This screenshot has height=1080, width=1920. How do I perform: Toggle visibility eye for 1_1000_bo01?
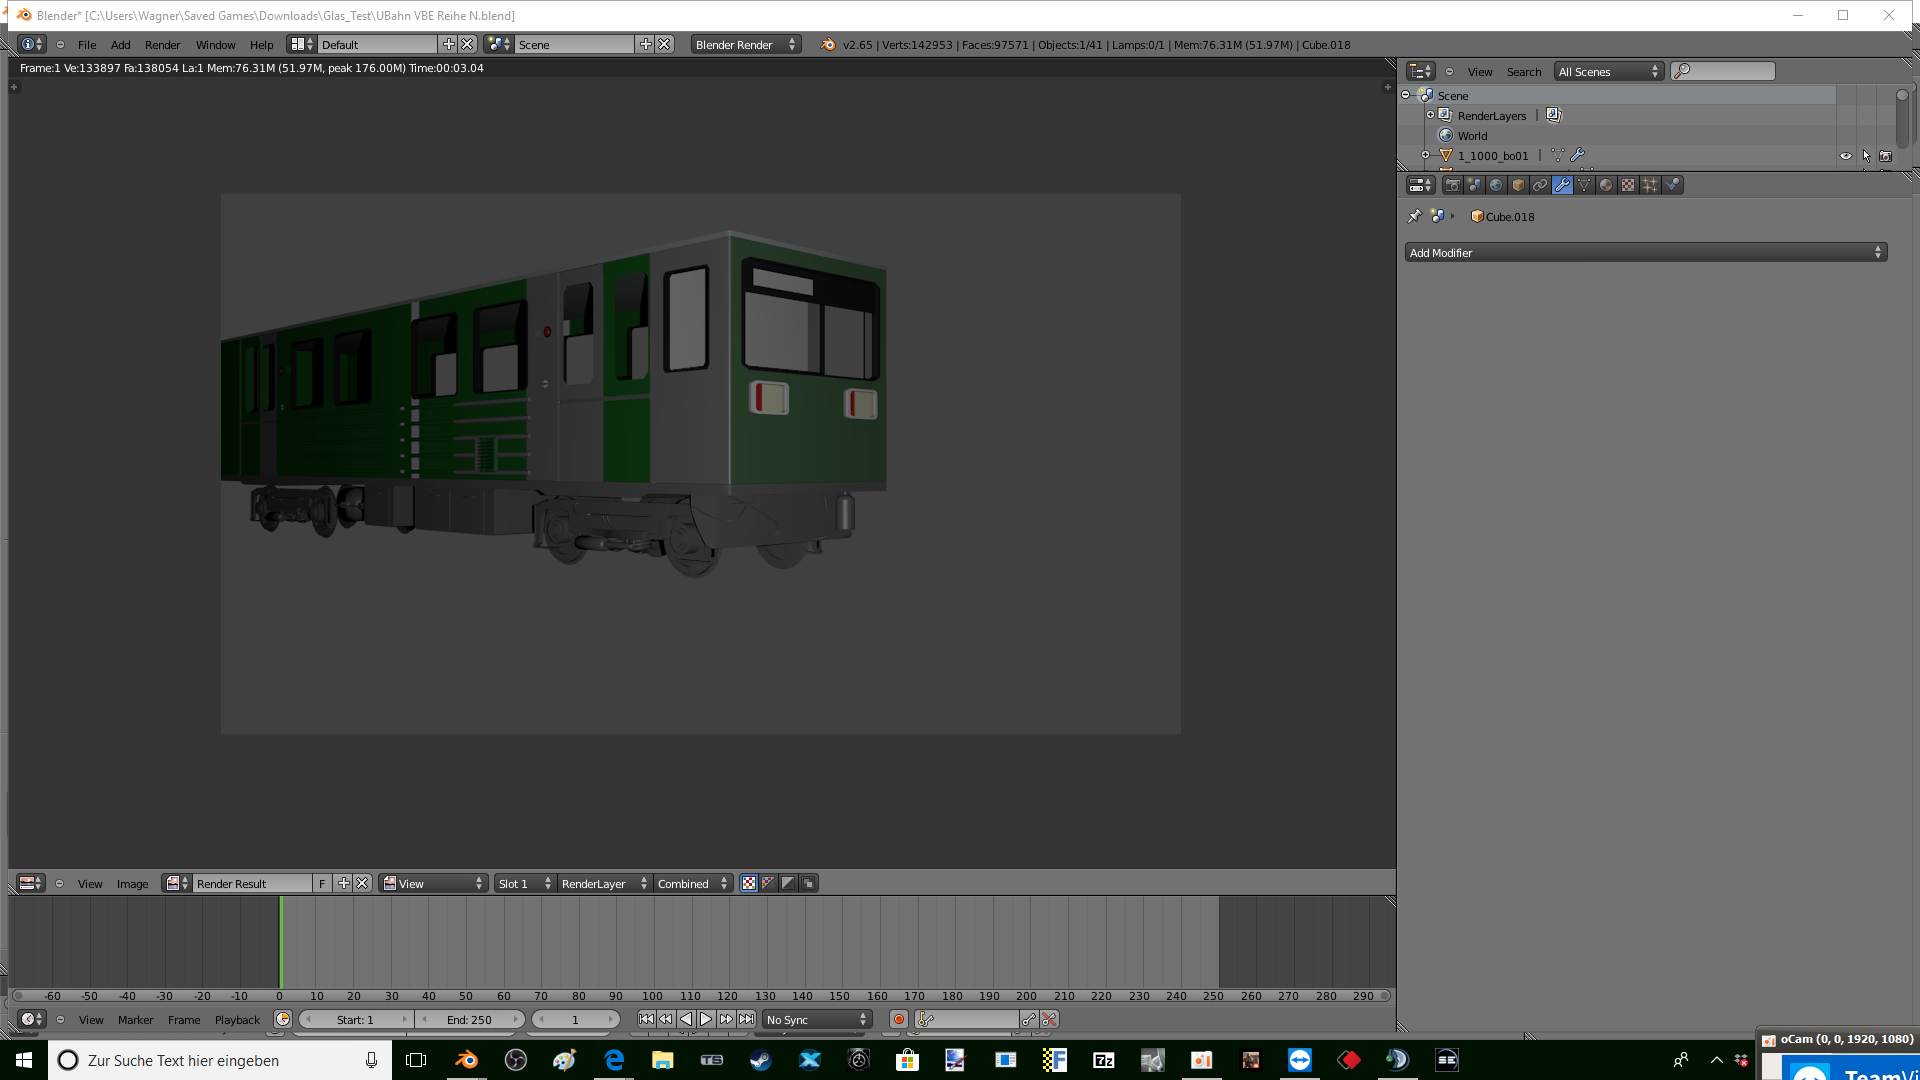(1846, 156)
